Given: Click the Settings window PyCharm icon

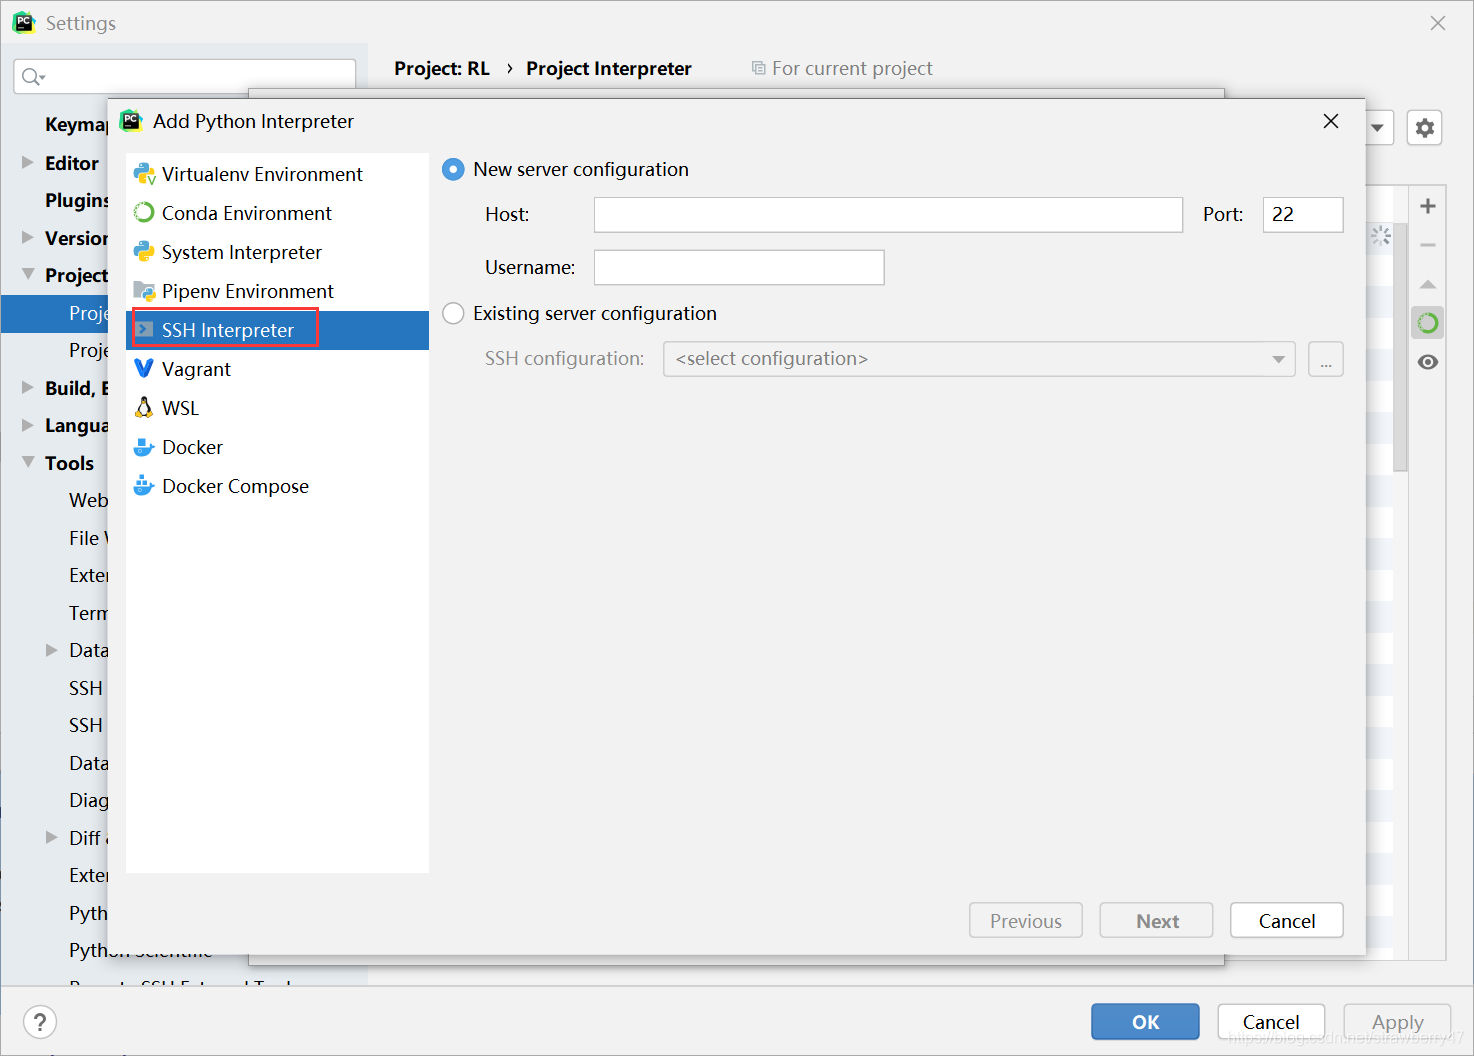Looking at the screenshot, I should (24, 23).
